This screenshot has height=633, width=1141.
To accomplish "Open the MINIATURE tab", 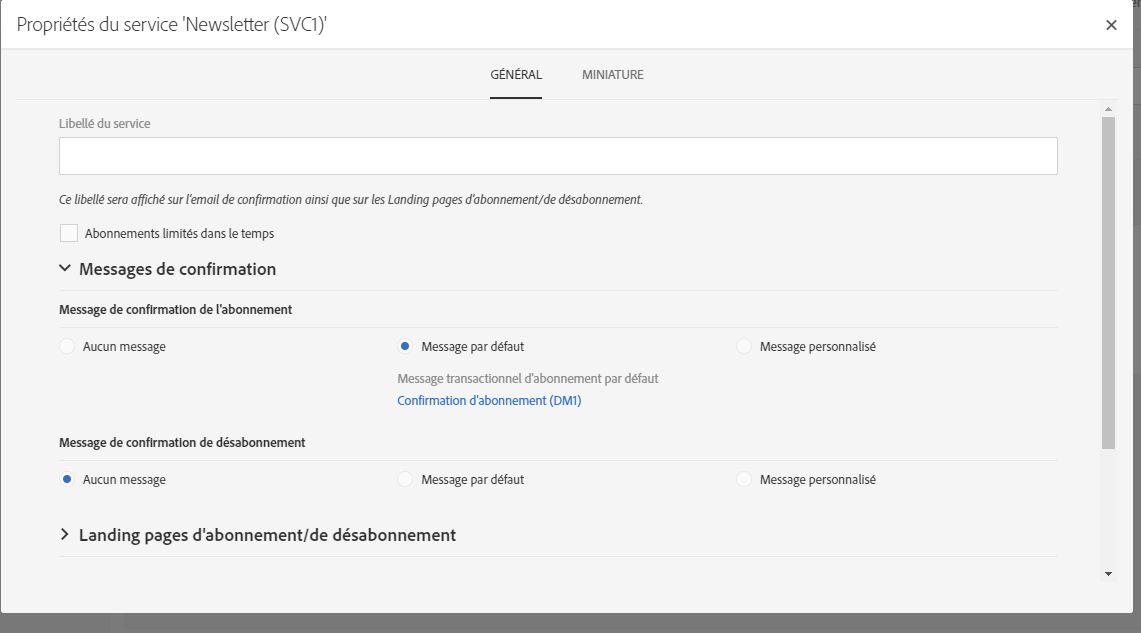I will 613,75.
